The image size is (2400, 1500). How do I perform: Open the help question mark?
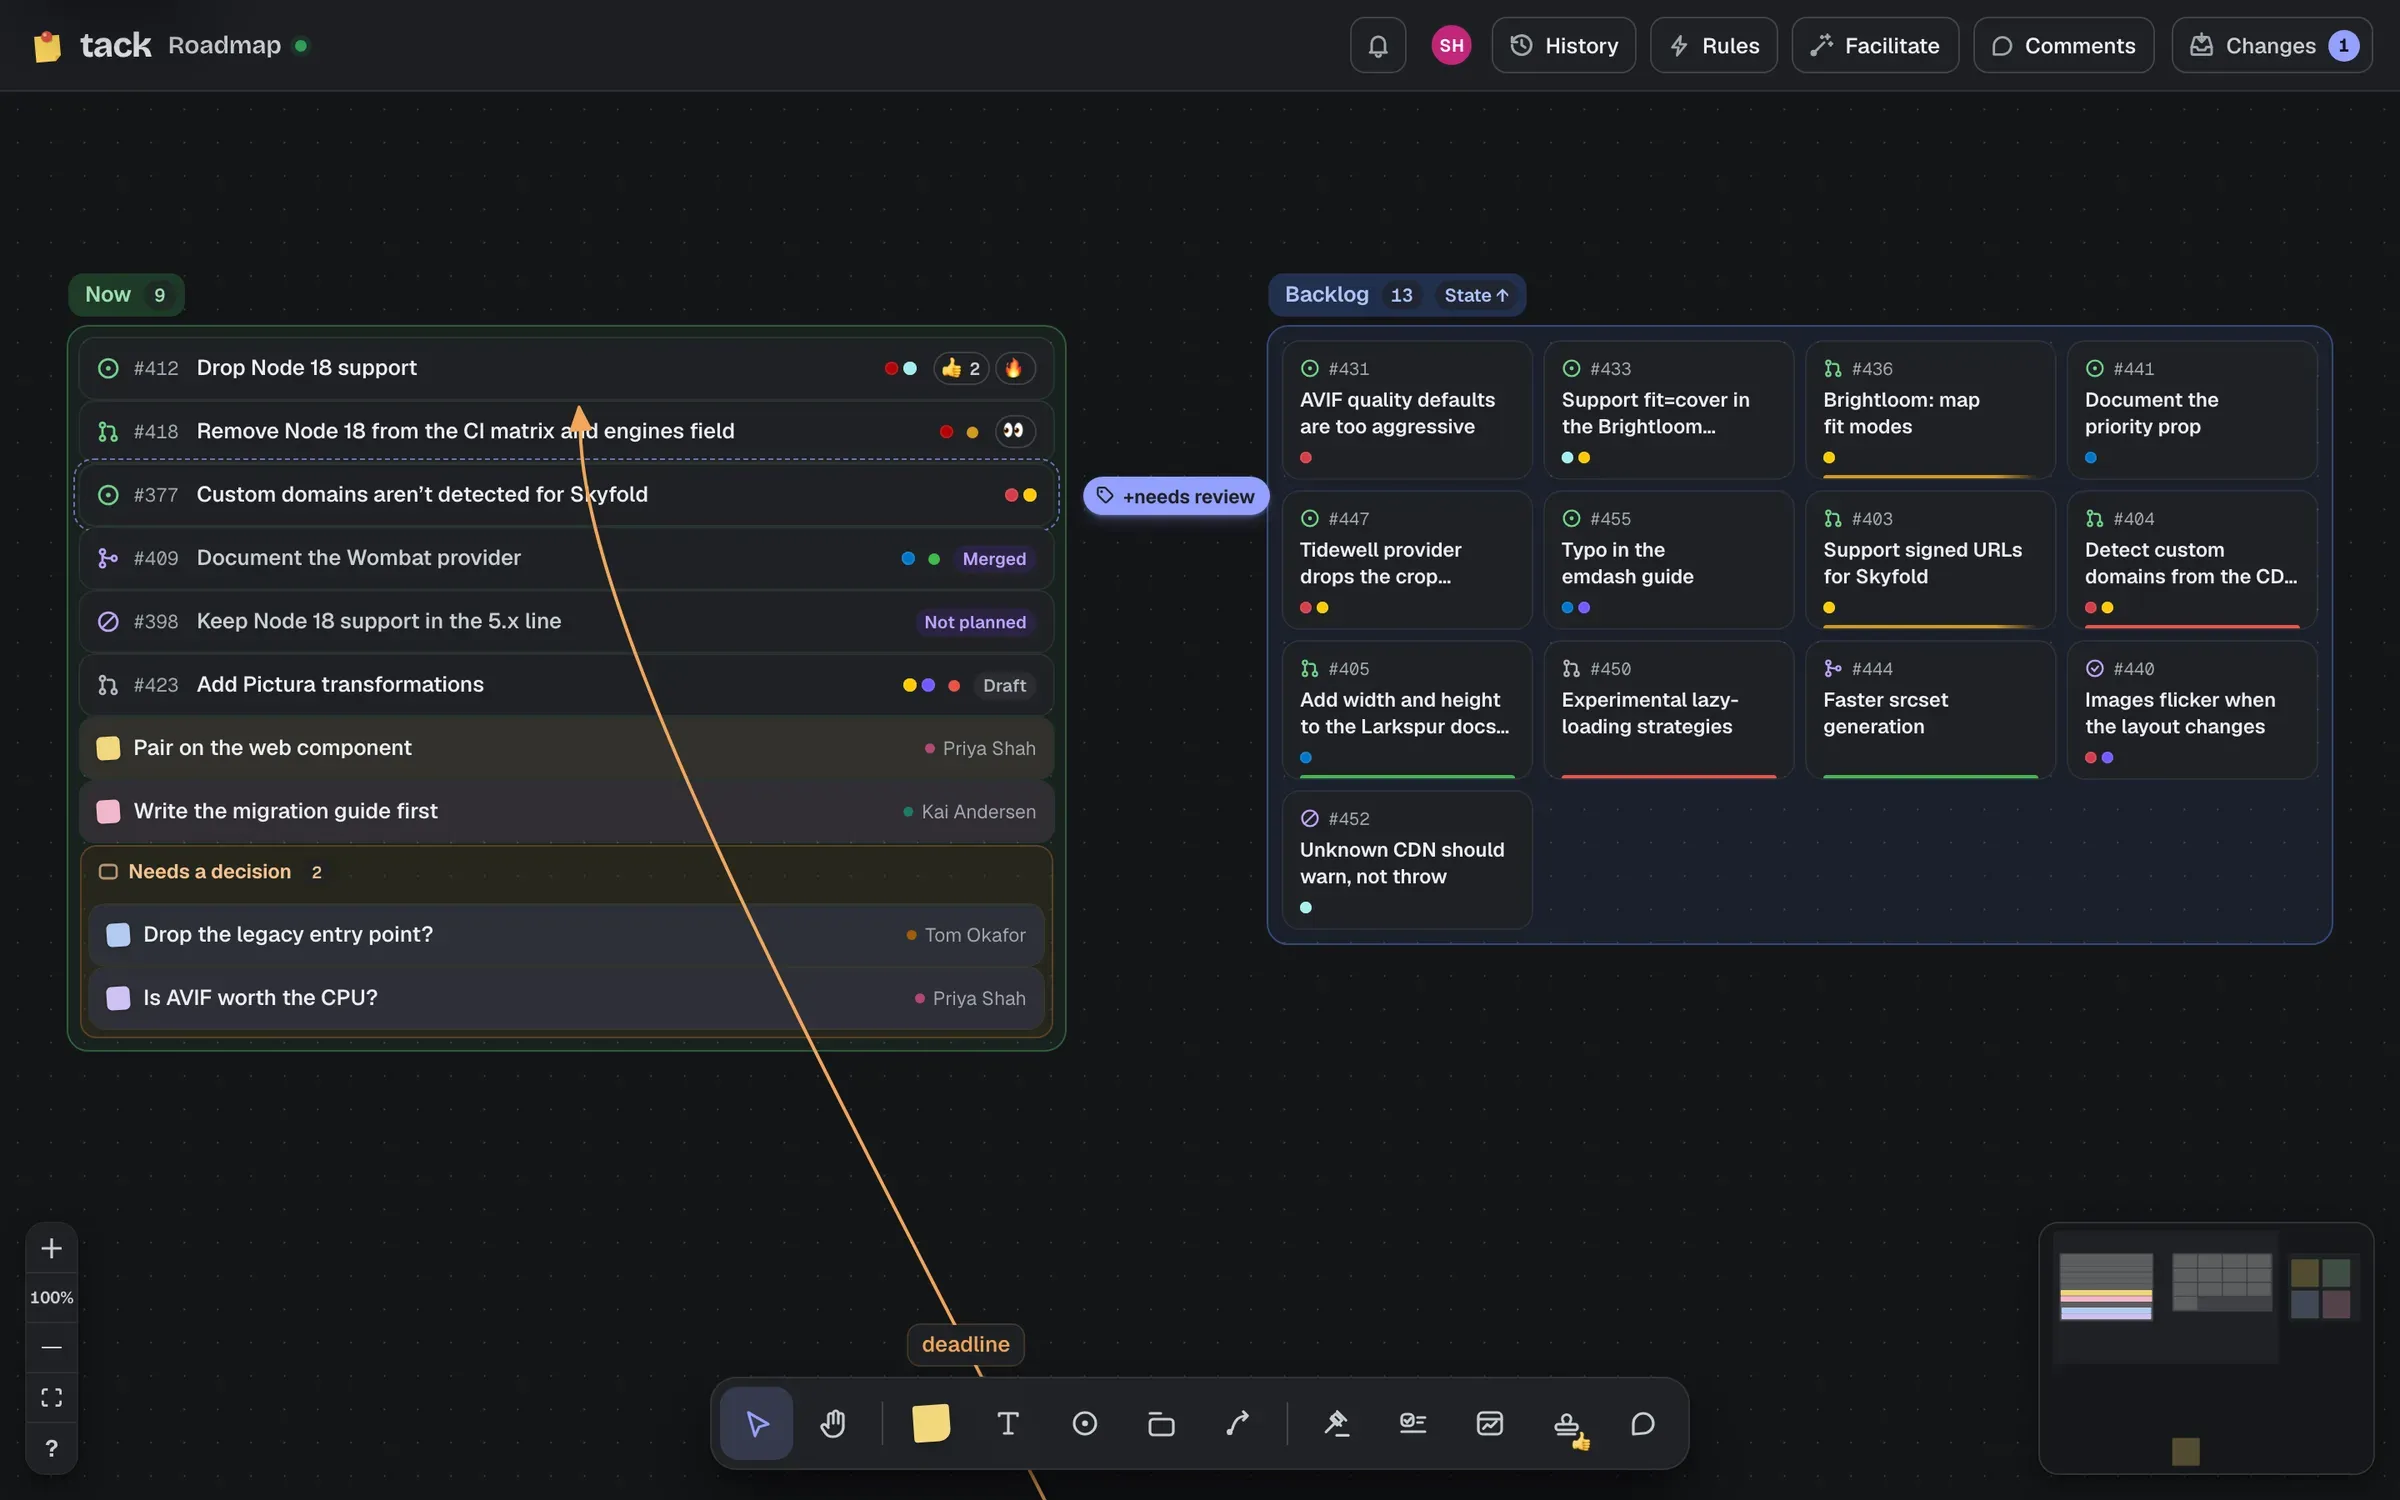click(x=52, y=1447)
